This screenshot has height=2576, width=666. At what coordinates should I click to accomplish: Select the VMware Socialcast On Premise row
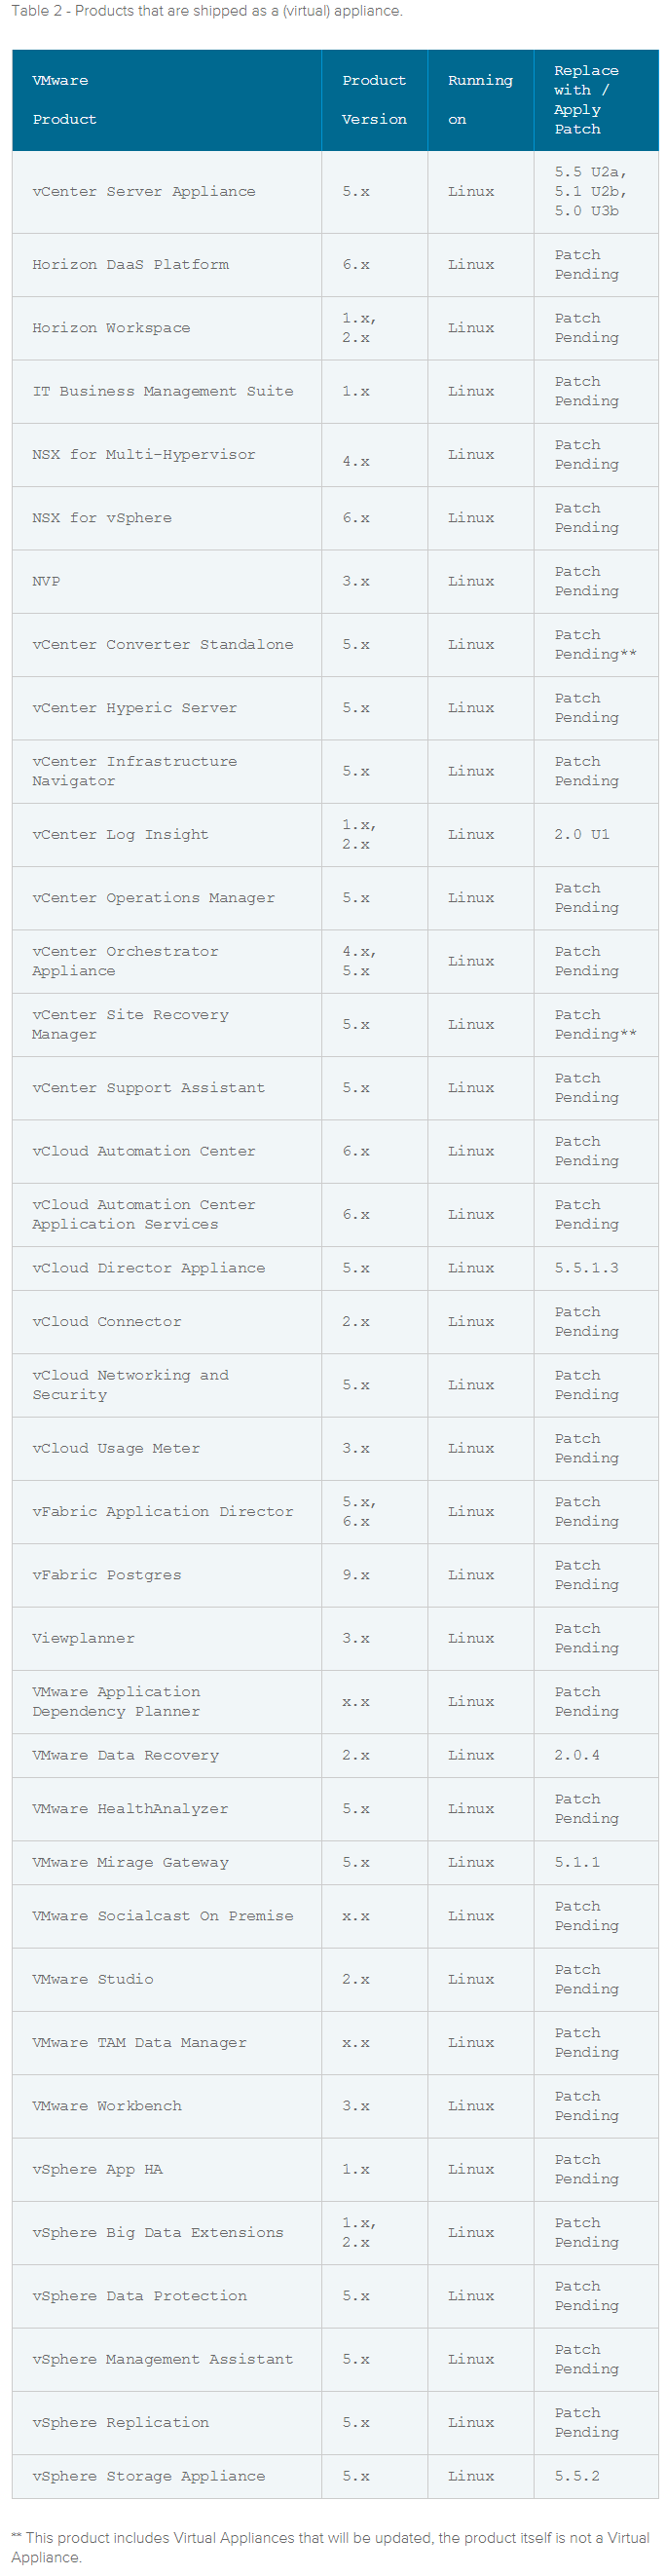[335, 1916]
